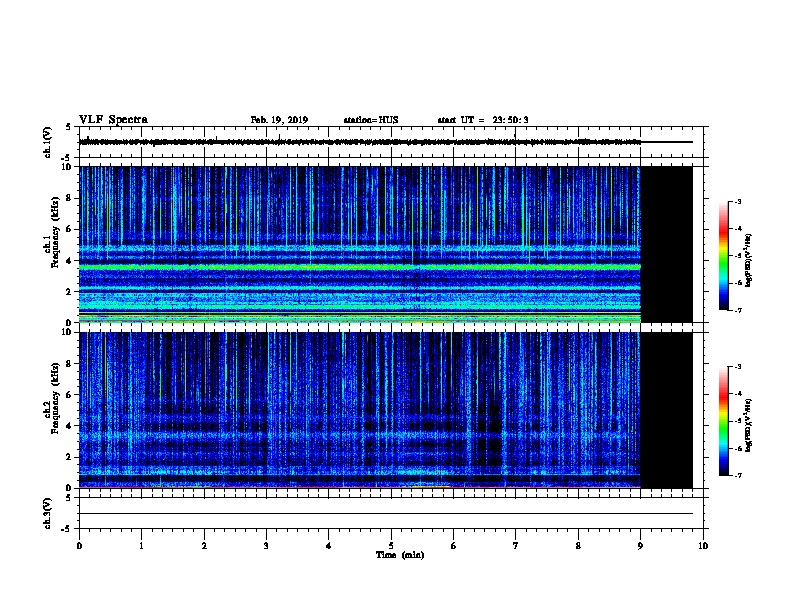Click the "8" kHz tick on ch.1 spectrogram
The image size is (792, 612).
pyautogui.click(x=69, y=198)
